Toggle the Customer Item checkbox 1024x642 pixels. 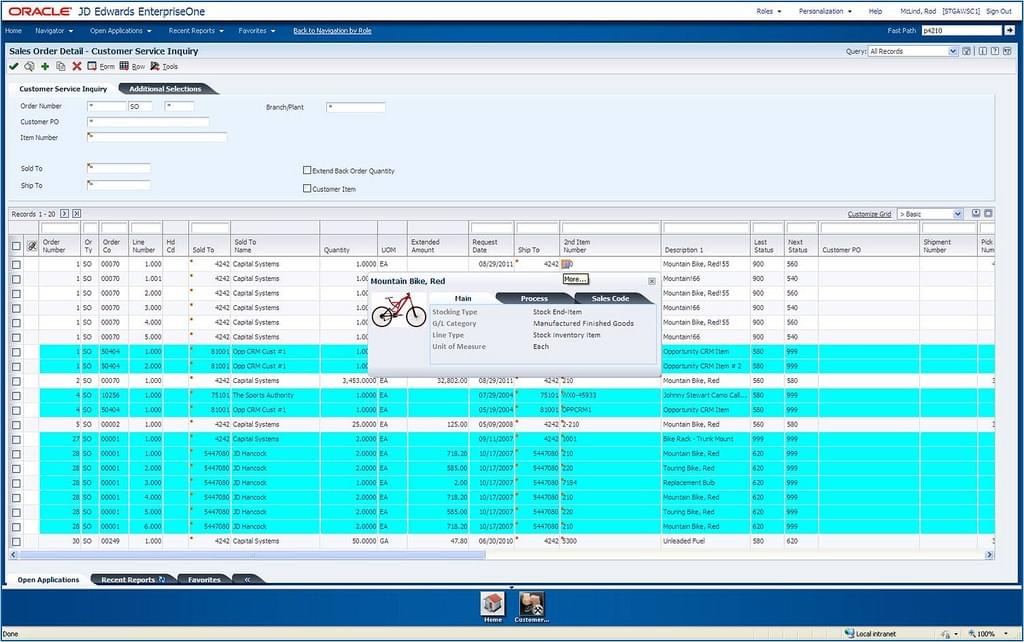307,189
